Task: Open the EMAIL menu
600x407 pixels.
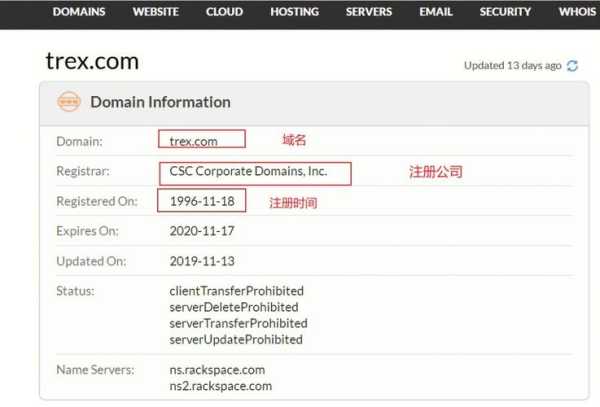Action: pos(436,12)
